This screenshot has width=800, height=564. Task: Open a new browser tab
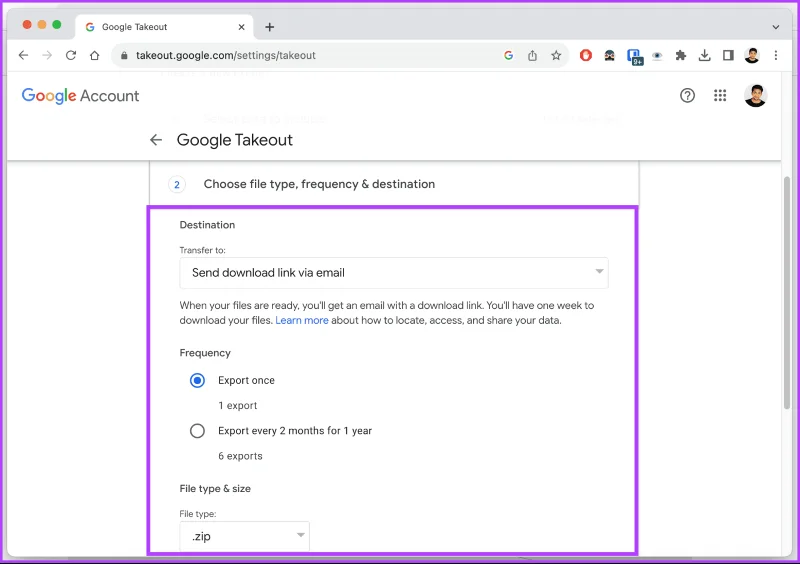point(269,27)
